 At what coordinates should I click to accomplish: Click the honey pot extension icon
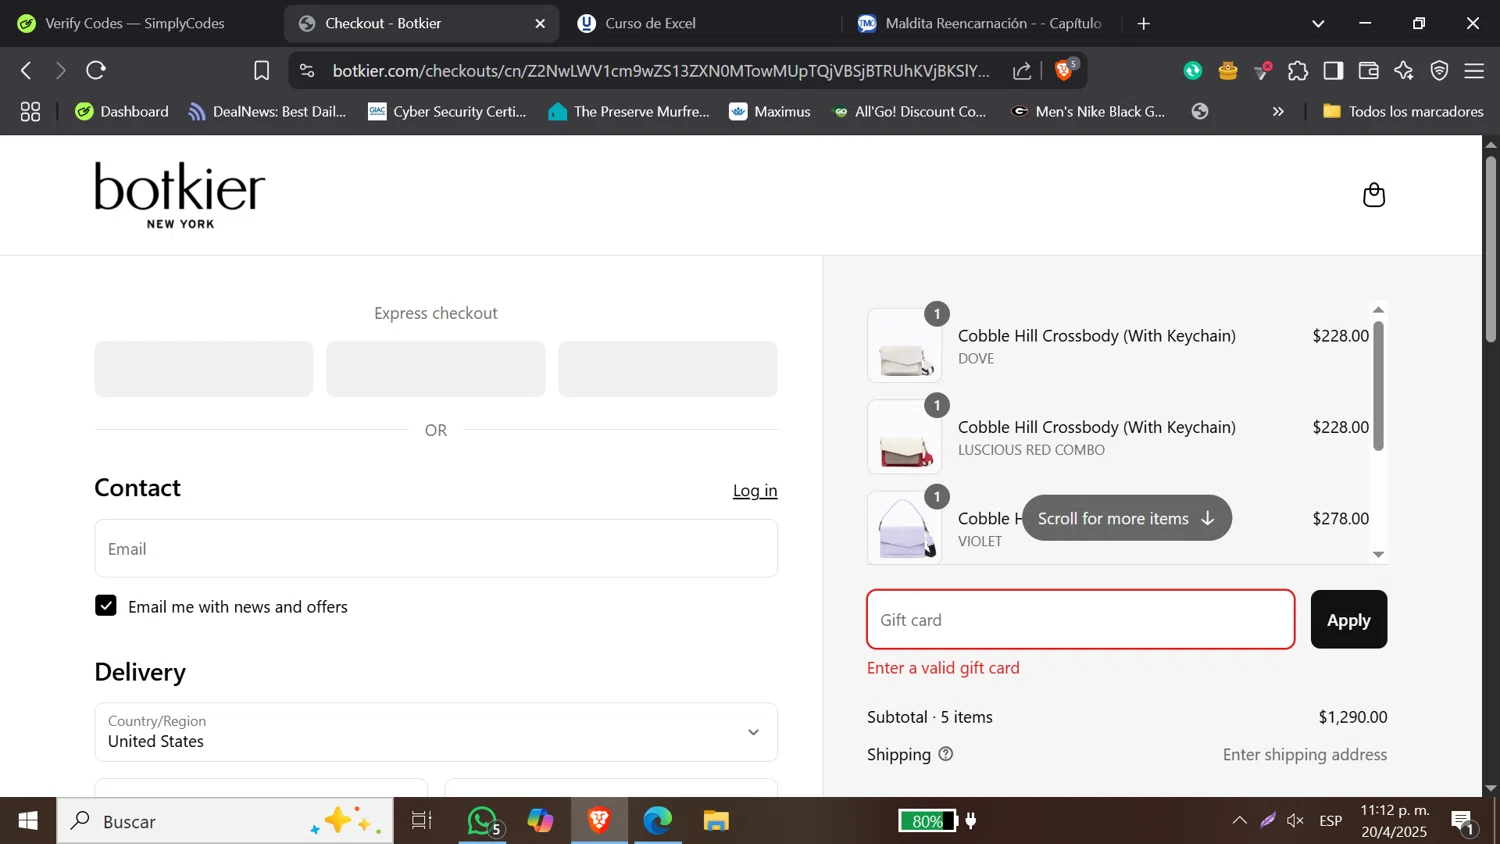(x=1228, y=71)
